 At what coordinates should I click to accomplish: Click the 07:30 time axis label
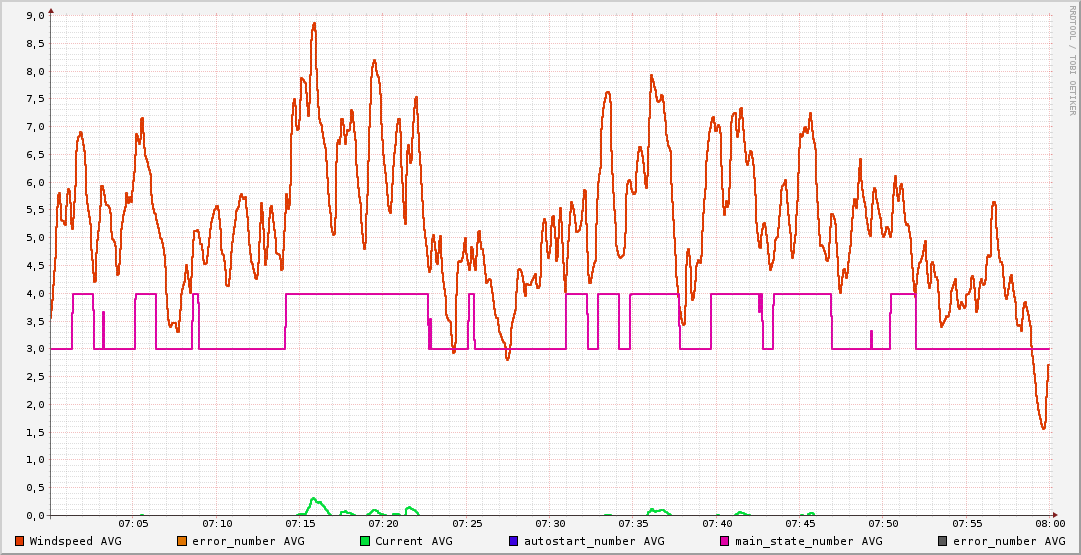pyautogui.click(x=550, y=523)
